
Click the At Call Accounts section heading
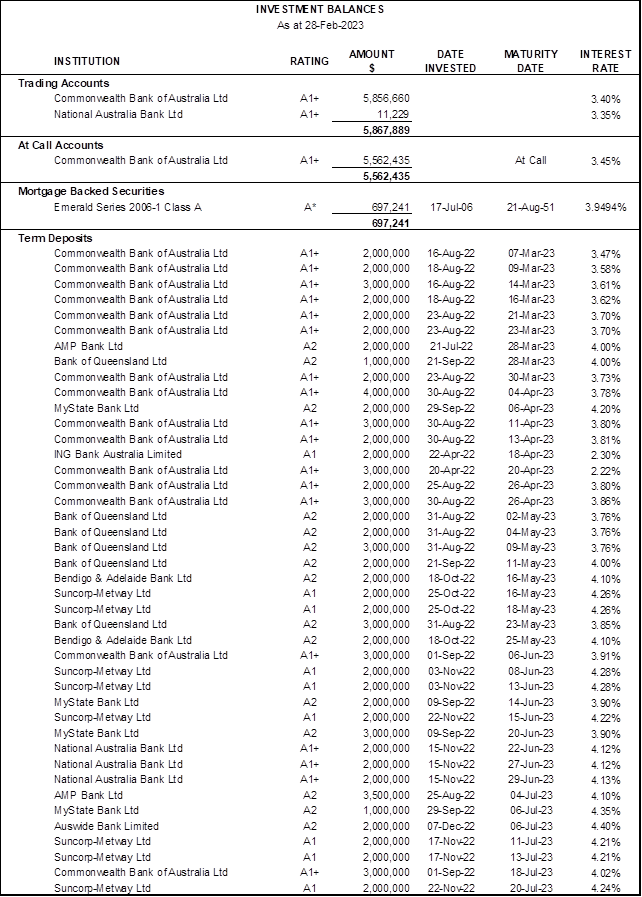pyautogui.click(x=61, y=145)
